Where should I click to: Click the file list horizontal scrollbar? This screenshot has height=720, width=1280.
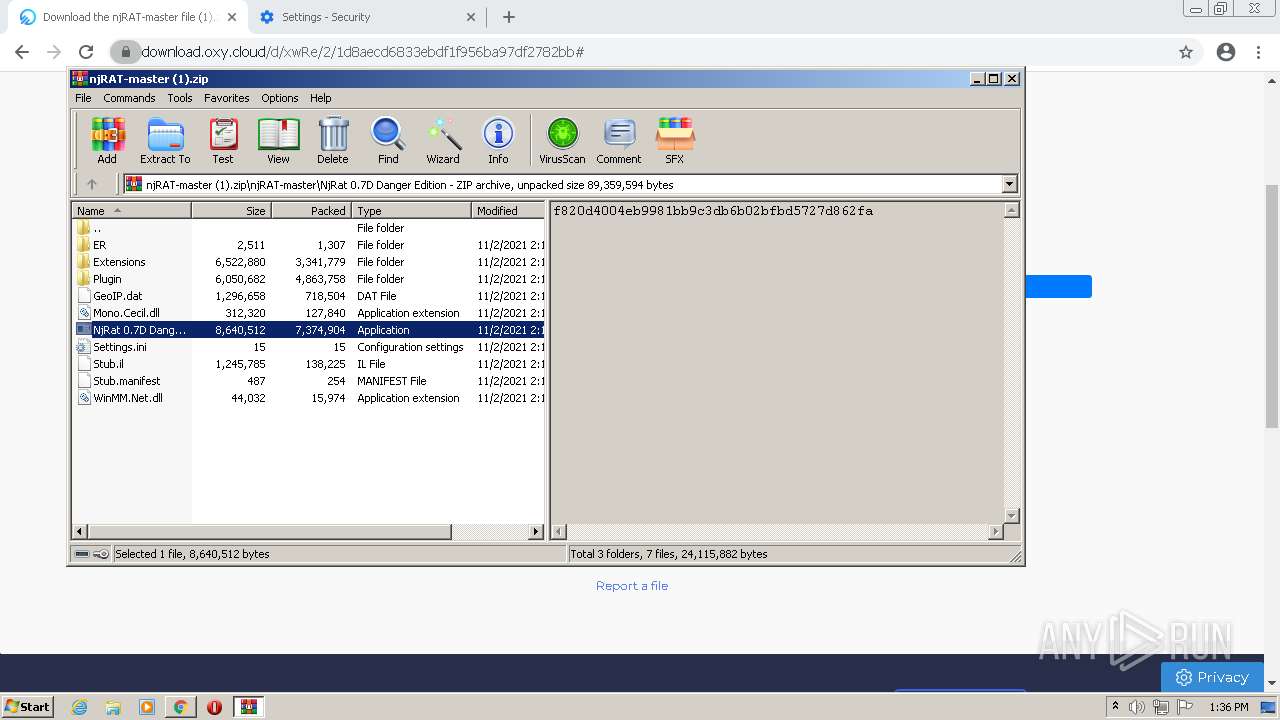click(x=270, y=532)
